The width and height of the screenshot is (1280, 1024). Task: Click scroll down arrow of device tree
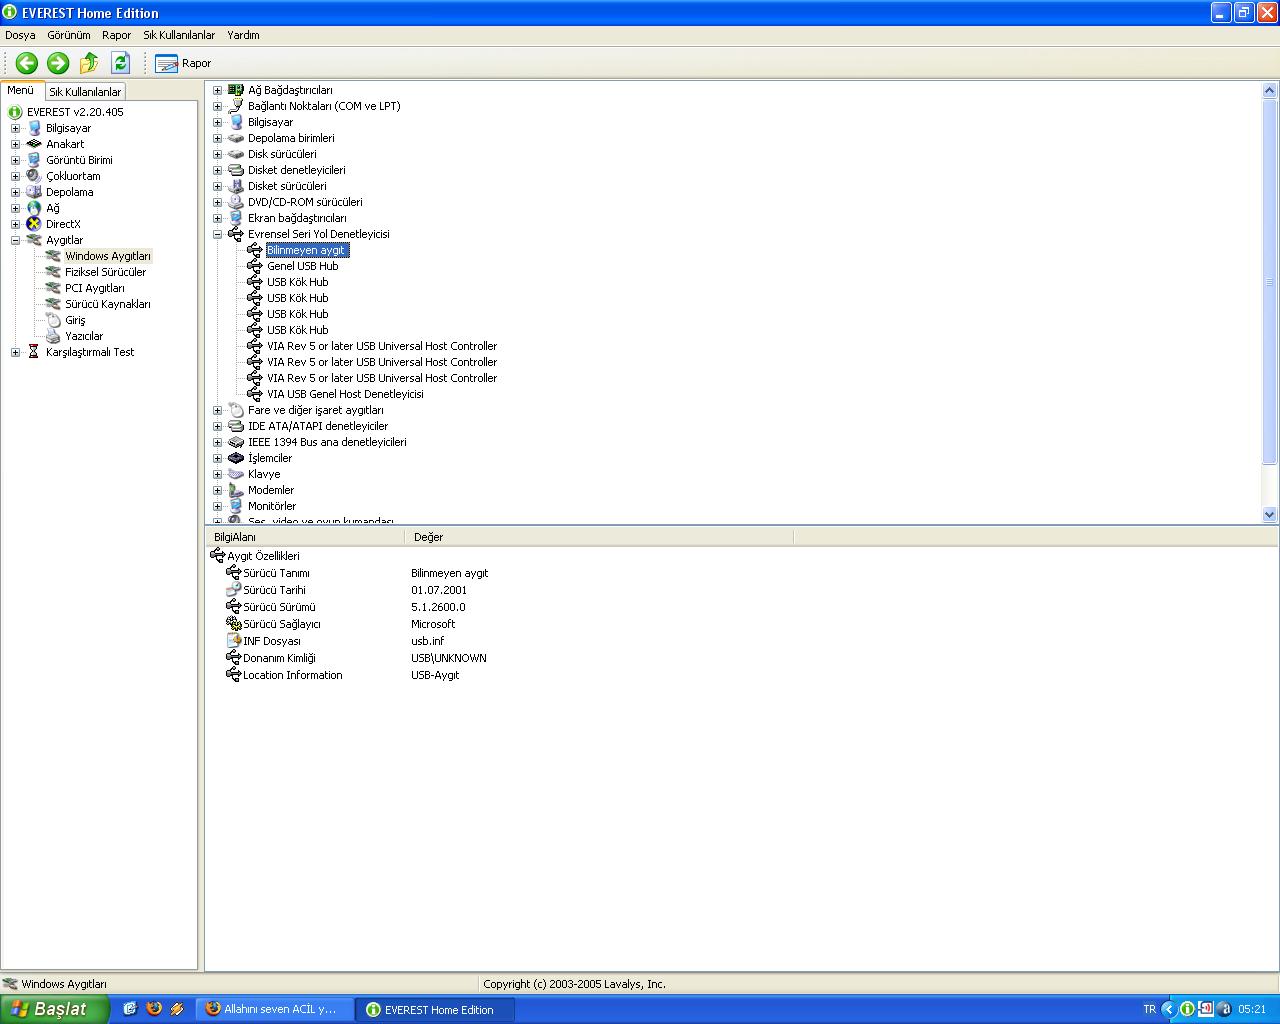pyautogui.click(x=1270, y=514)
